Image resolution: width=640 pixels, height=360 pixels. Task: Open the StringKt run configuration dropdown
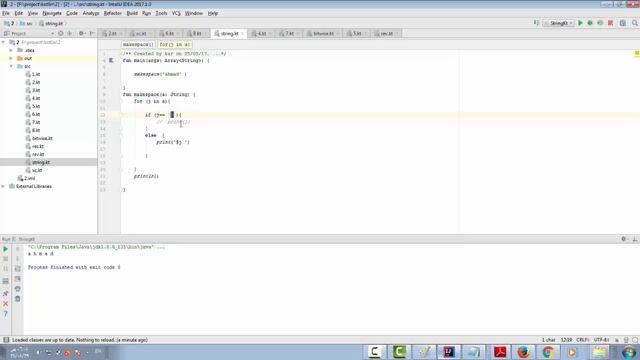click(558, 23)
